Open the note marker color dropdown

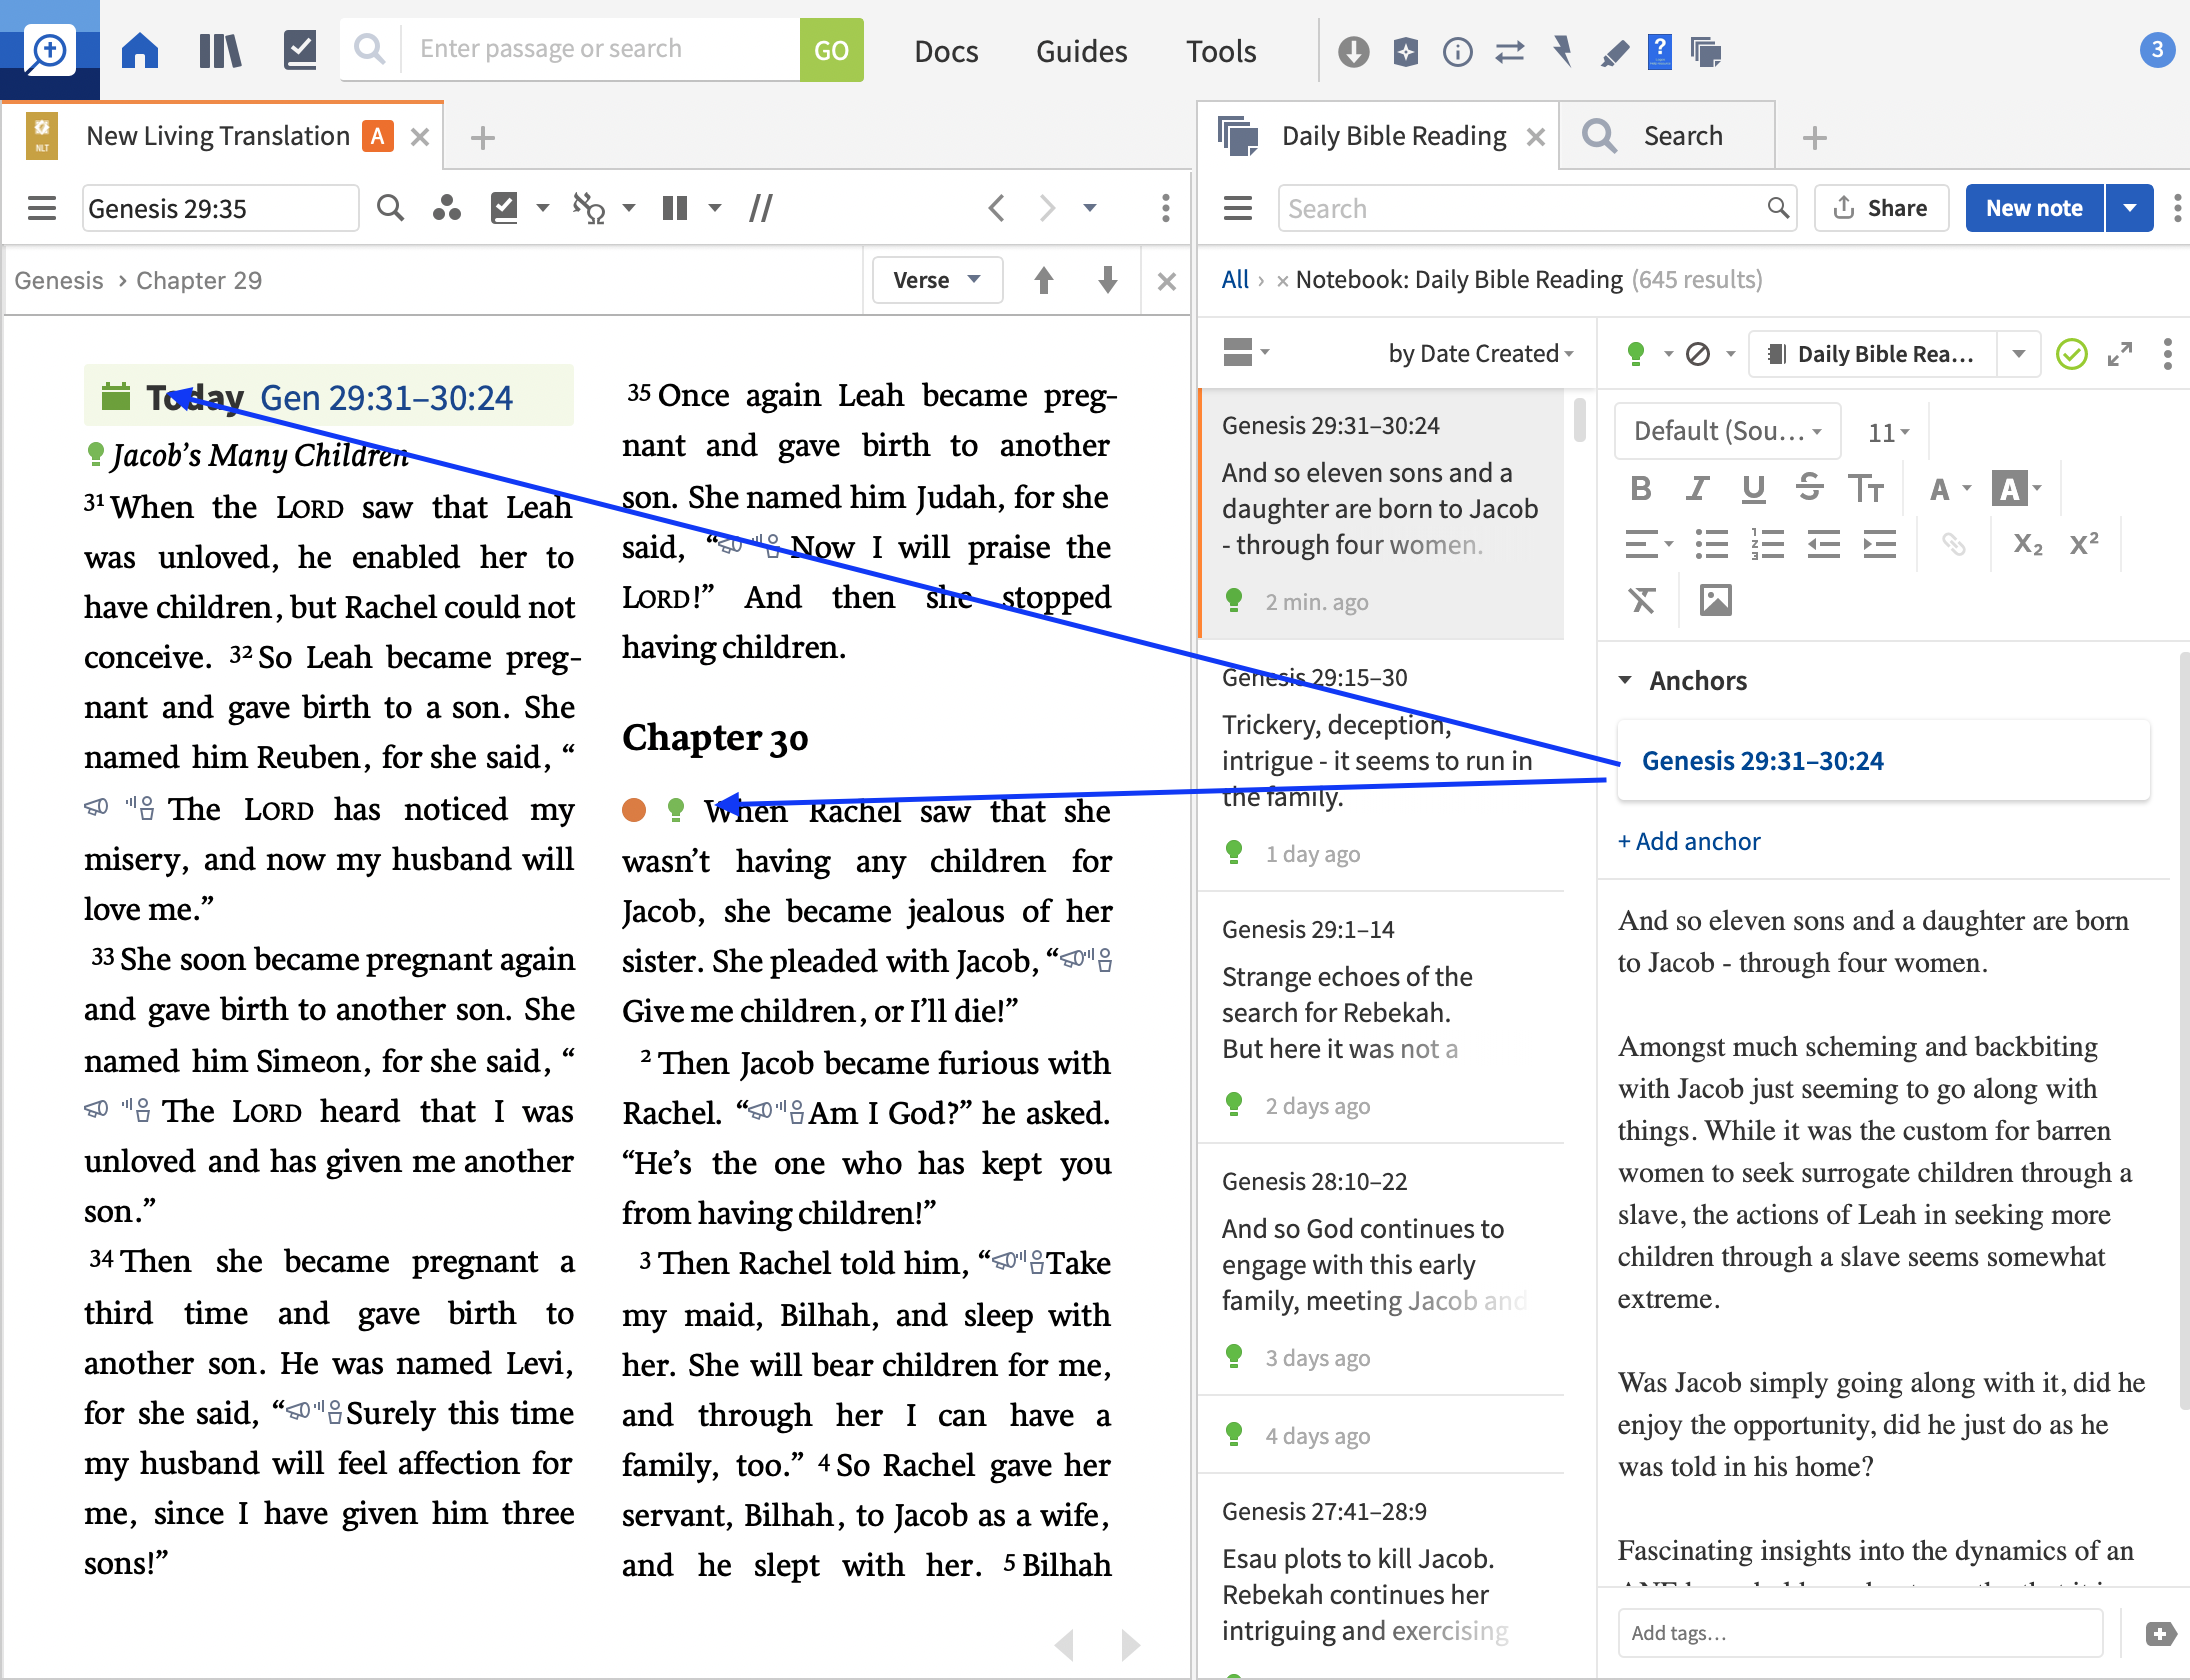(x=1649, y=354)
